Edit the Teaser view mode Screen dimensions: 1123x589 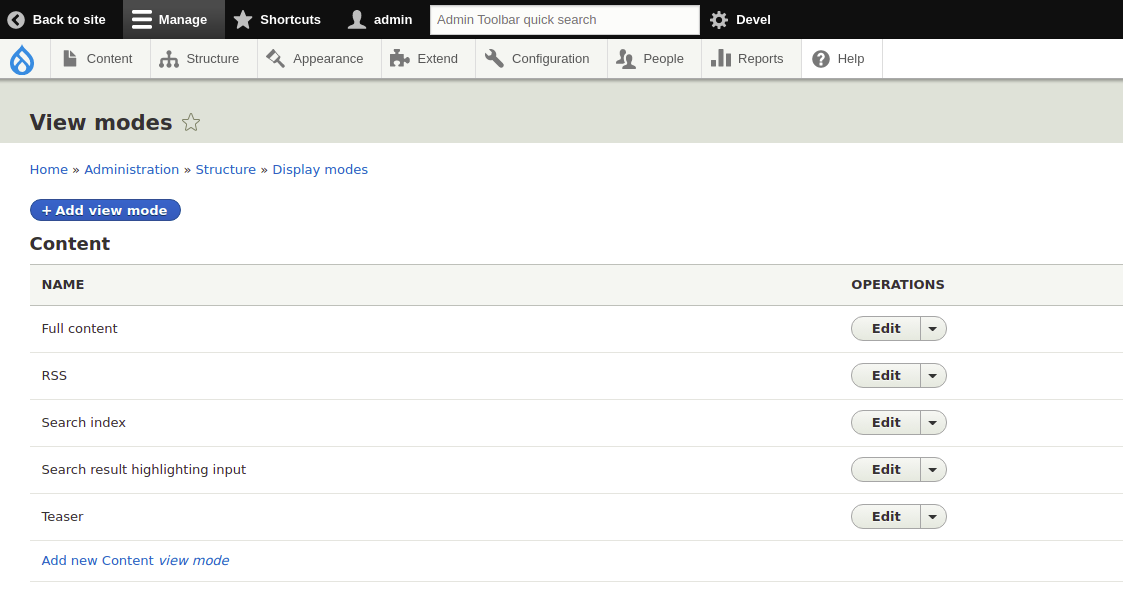tap(886, 517)
